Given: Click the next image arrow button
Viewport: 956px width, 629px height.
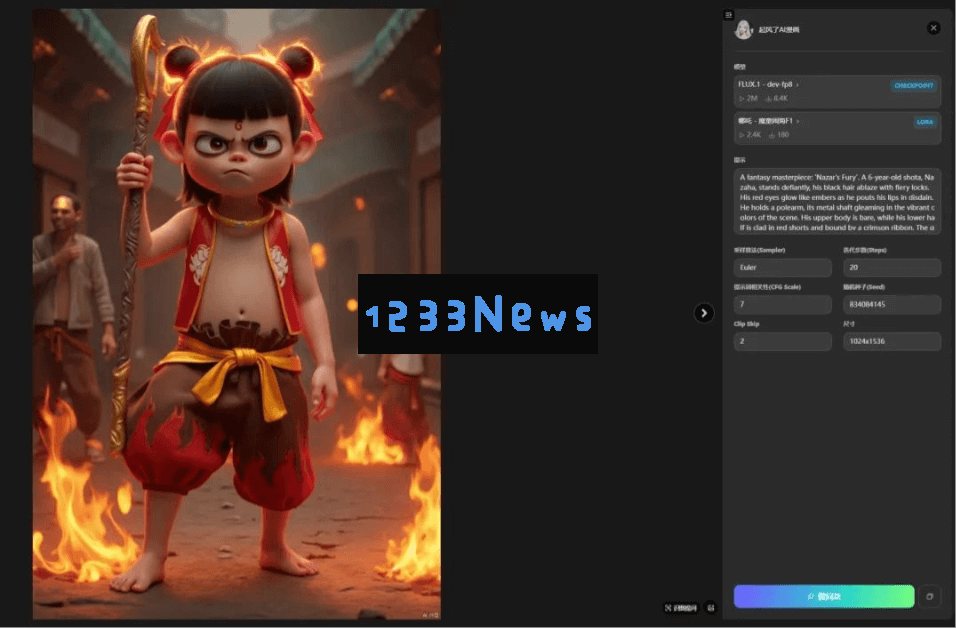Looking at the screenshot, I should (x=704, y=313).
